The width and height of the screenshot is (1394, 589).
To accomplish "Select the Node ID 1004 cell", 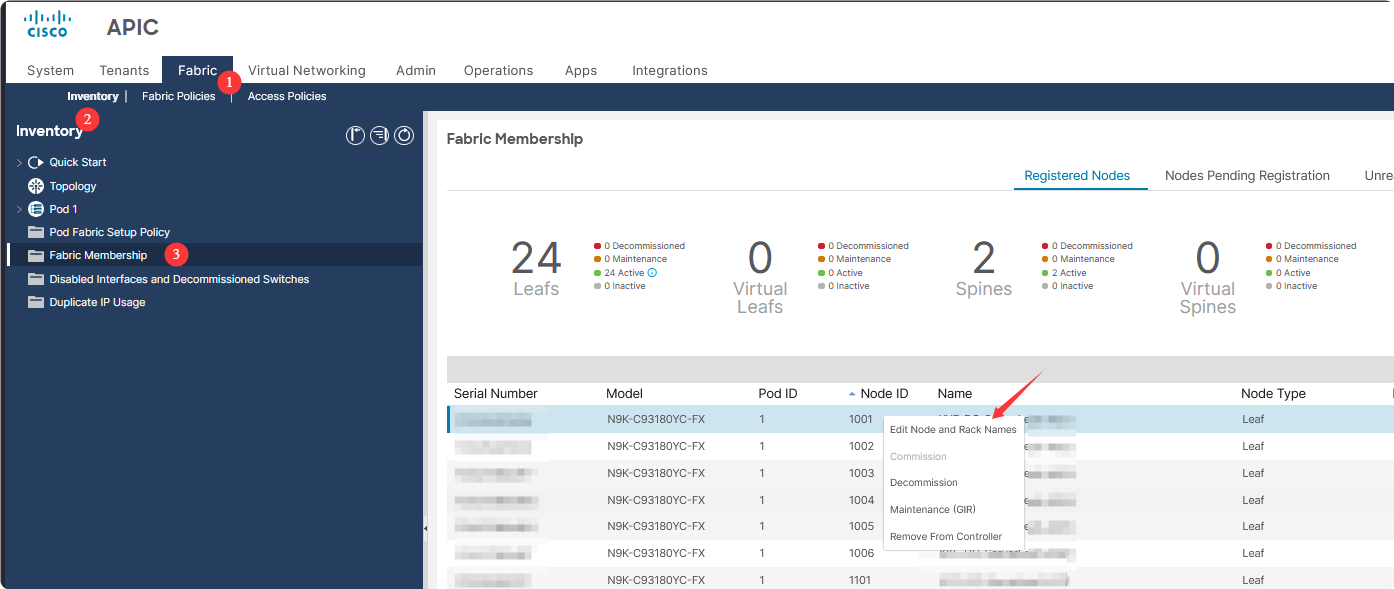I will 861,500.
